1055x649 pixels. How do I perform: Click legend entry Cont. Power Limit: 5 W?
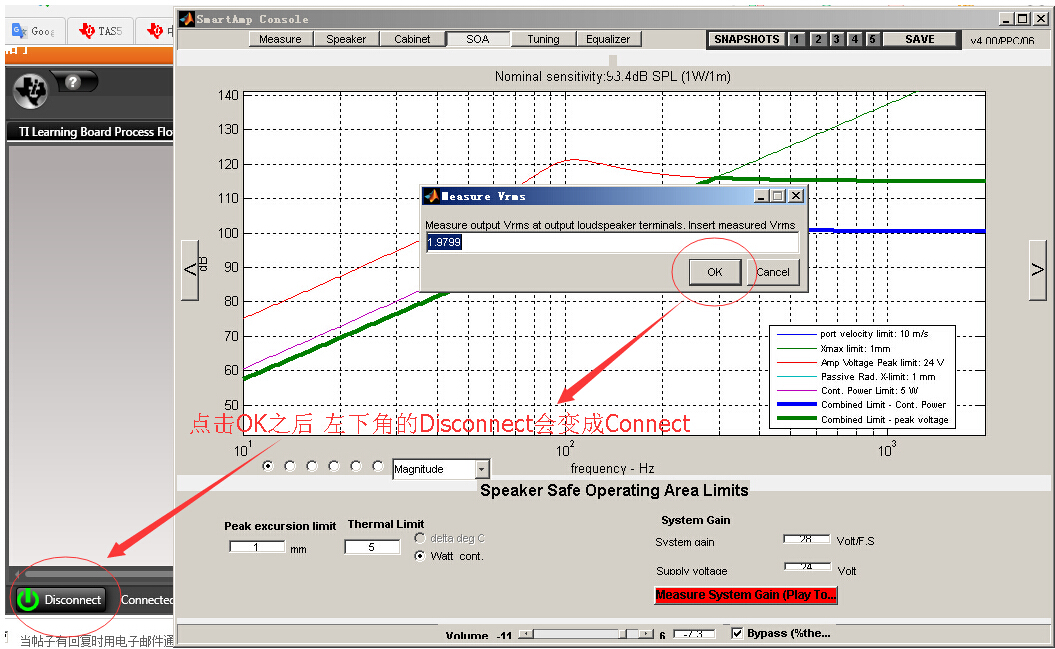[x=869, y=391]
